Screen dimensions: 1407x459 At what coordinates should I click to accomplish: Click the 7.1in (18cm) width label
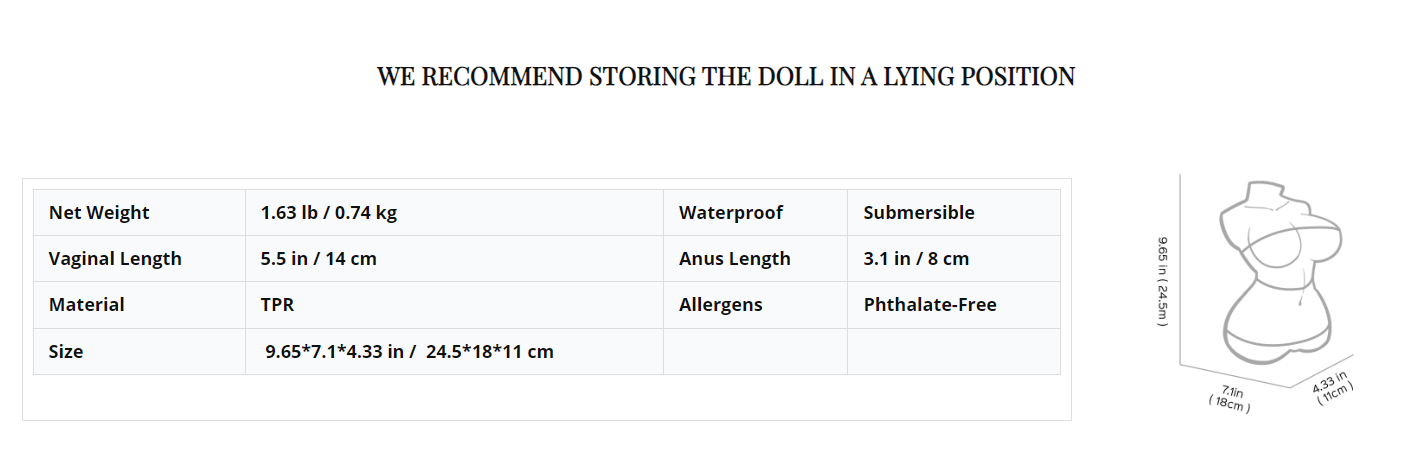pos(1231,399)
